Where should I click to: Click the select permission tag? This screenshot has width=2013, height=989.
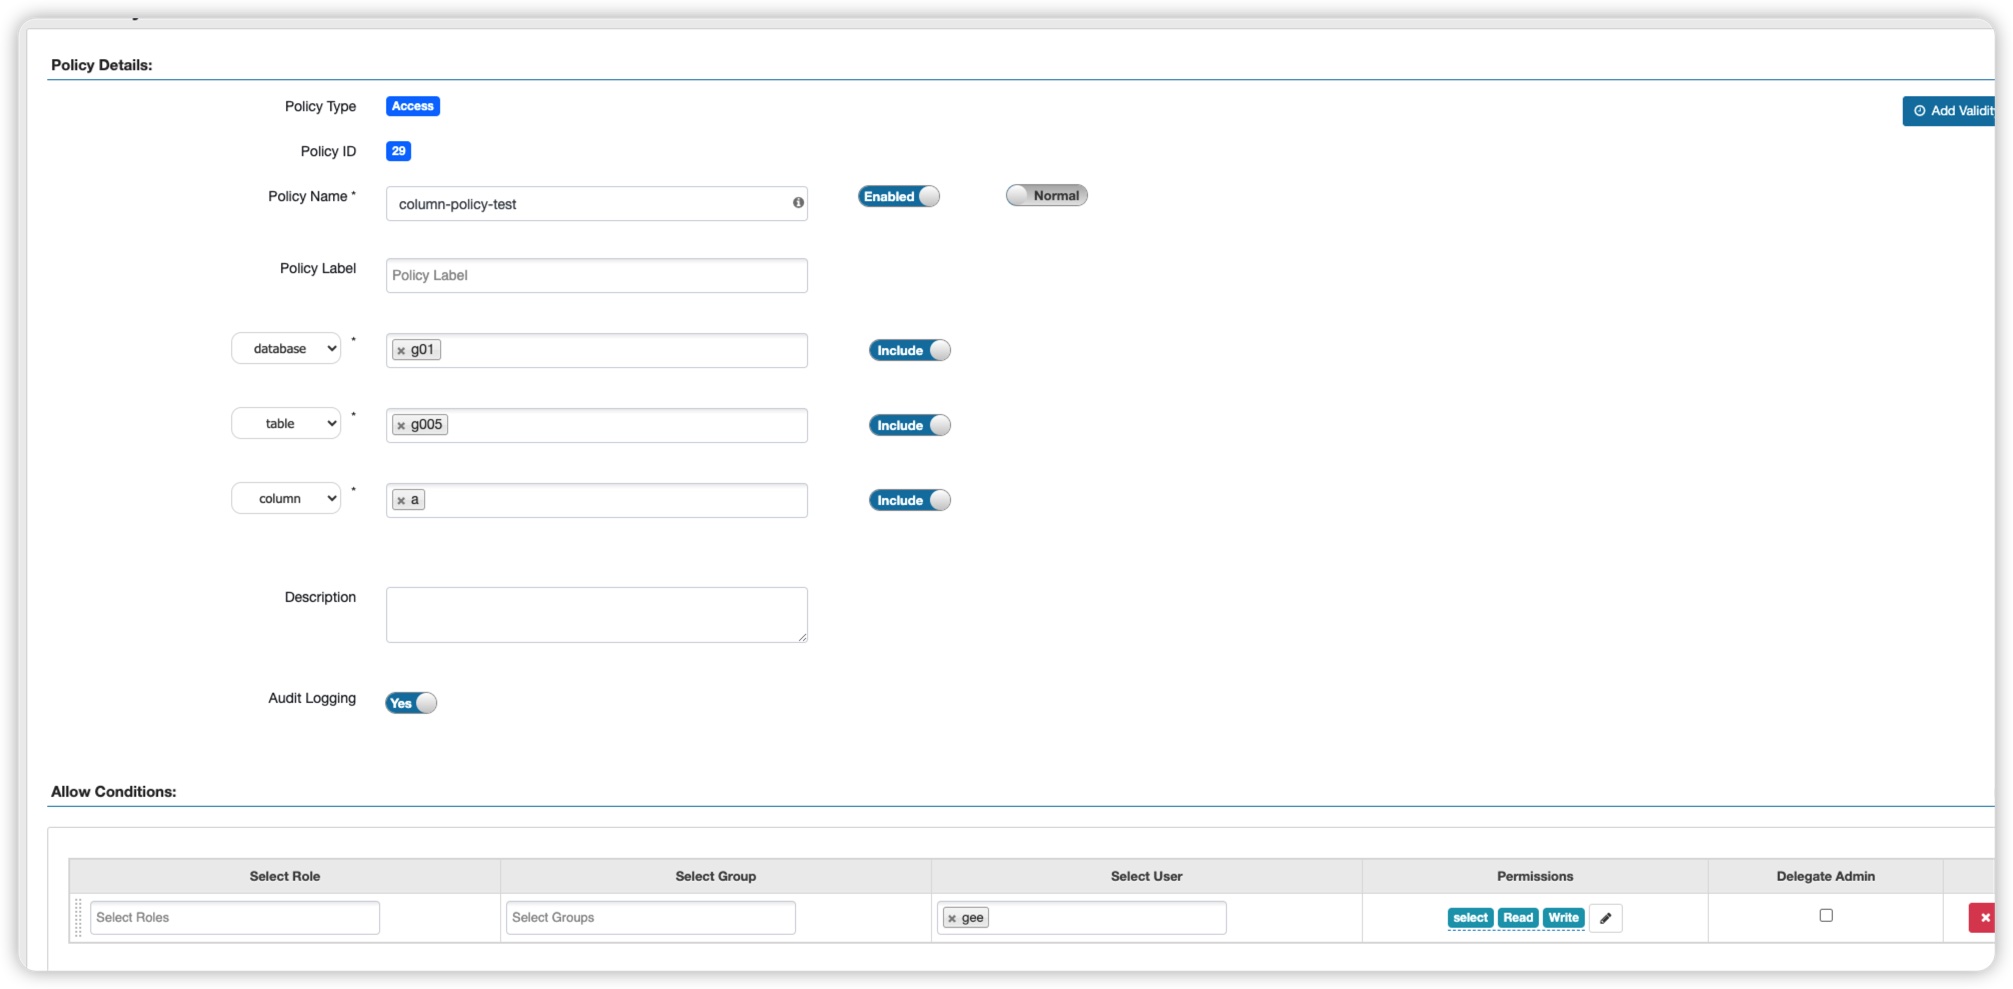pos(1469,918)
